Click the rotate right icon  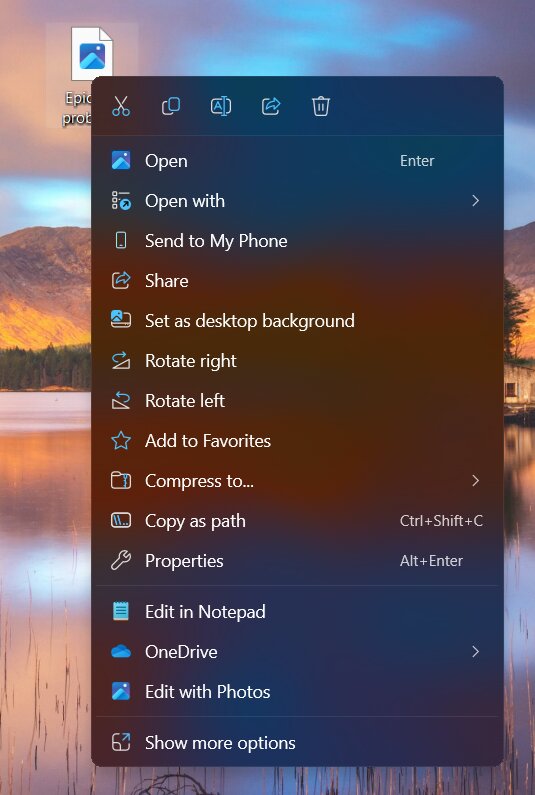(121, 360)
